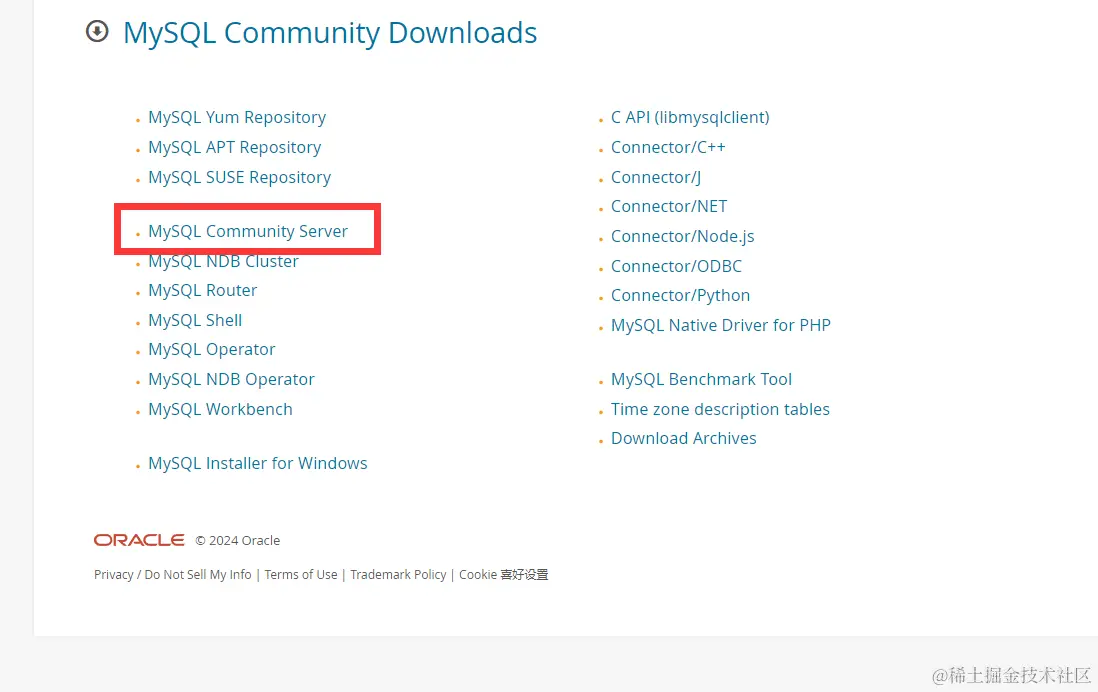Go to Connector/ODBC downloads
1098x692 pixels.
coord(676,266)
